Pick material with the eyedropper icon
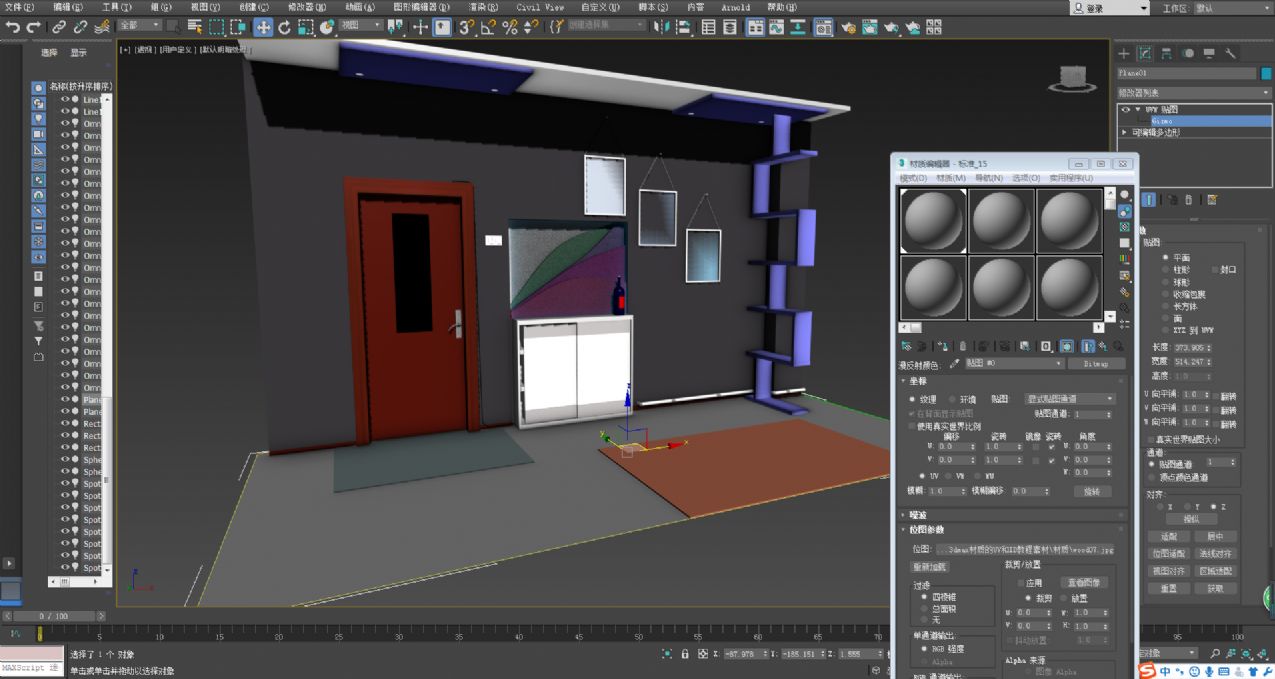The image size is (1275, 679). pyautogui.click(x=955, y=364)
